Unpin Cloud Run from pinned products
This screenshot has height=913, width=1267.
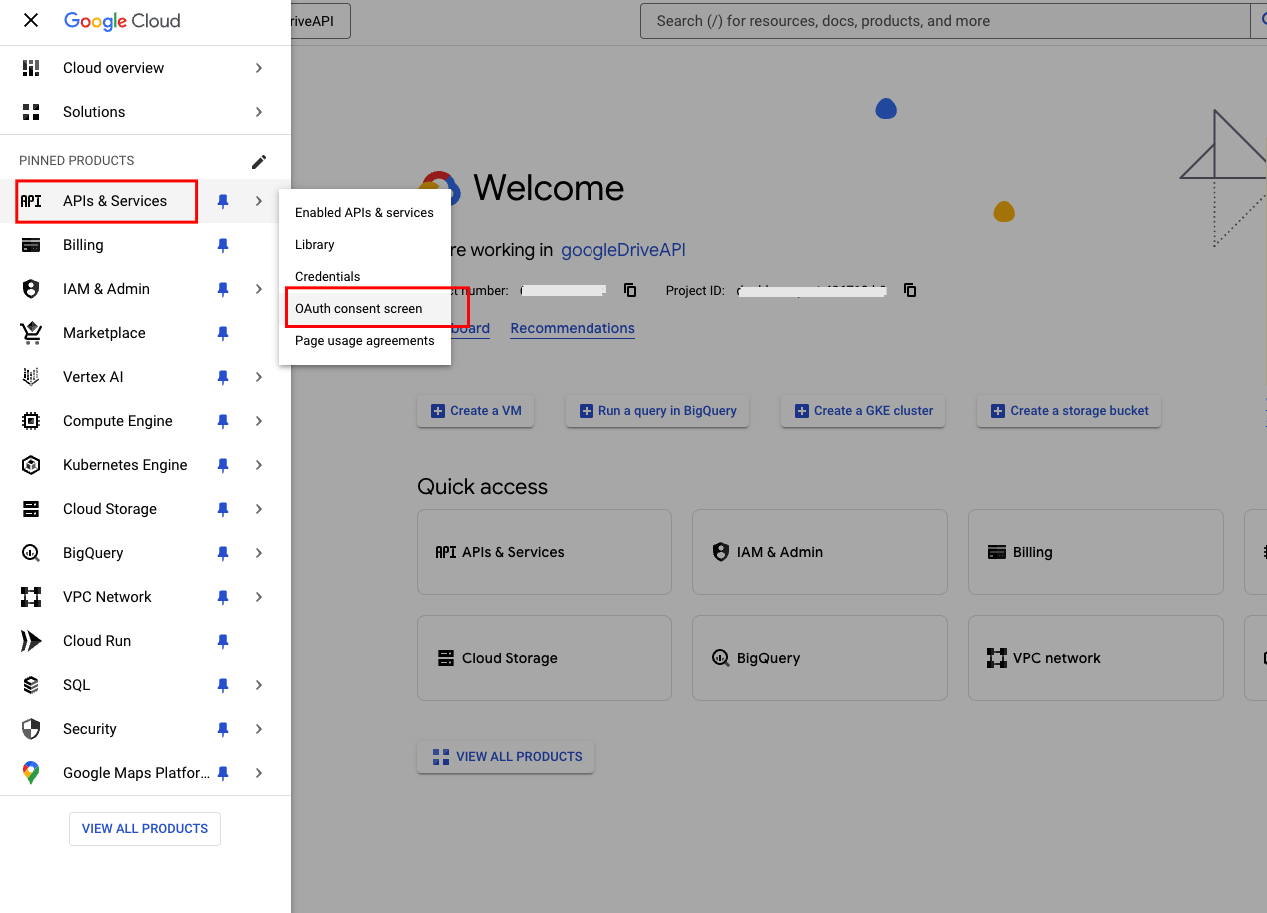pos(223,641)
